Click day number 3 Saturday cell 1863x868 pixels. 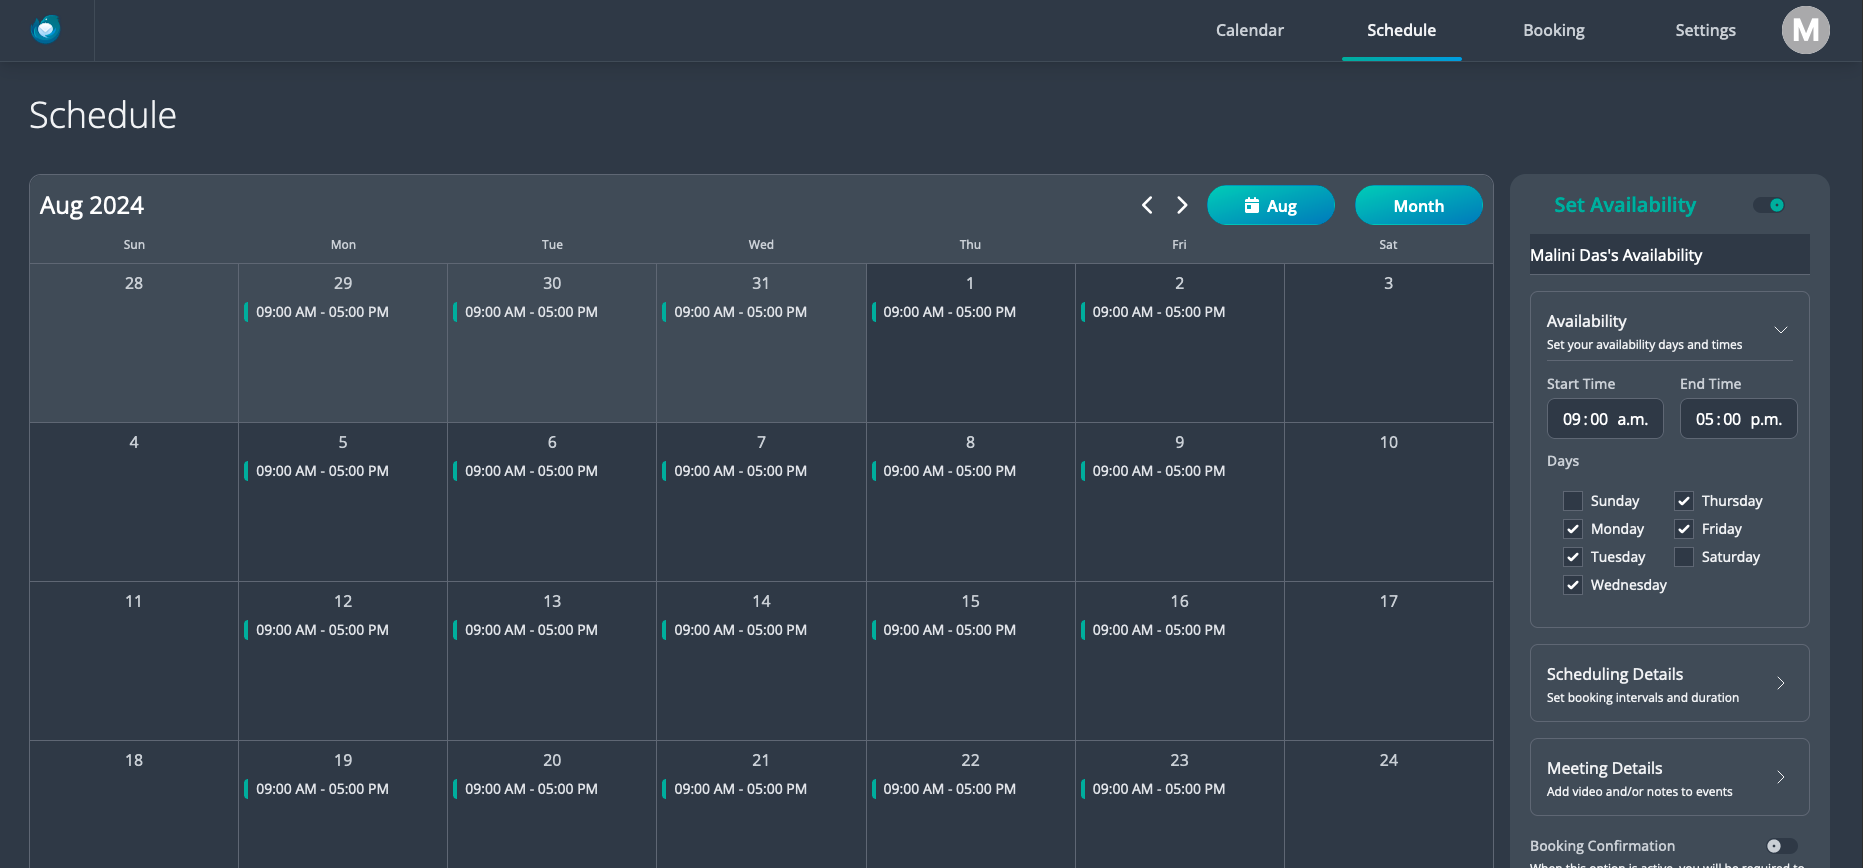[x=1388, y=342]
